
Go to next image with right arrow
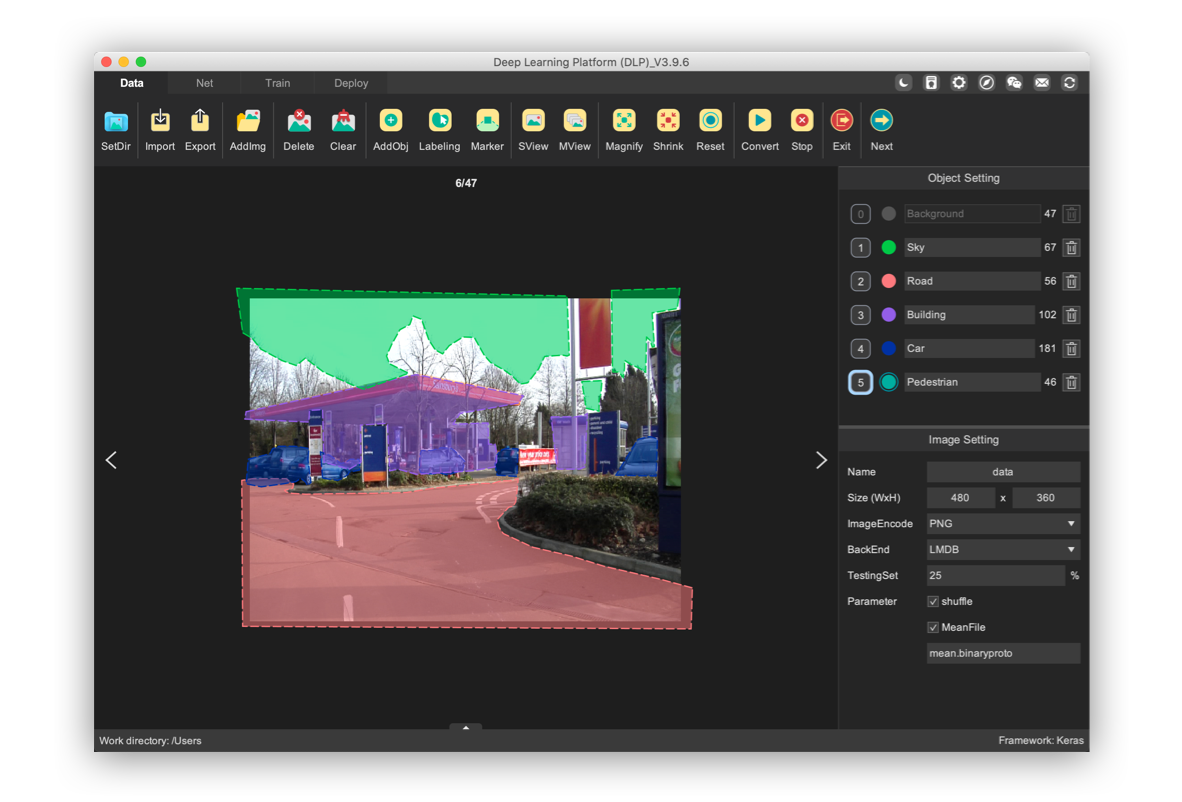click(821, 460)
